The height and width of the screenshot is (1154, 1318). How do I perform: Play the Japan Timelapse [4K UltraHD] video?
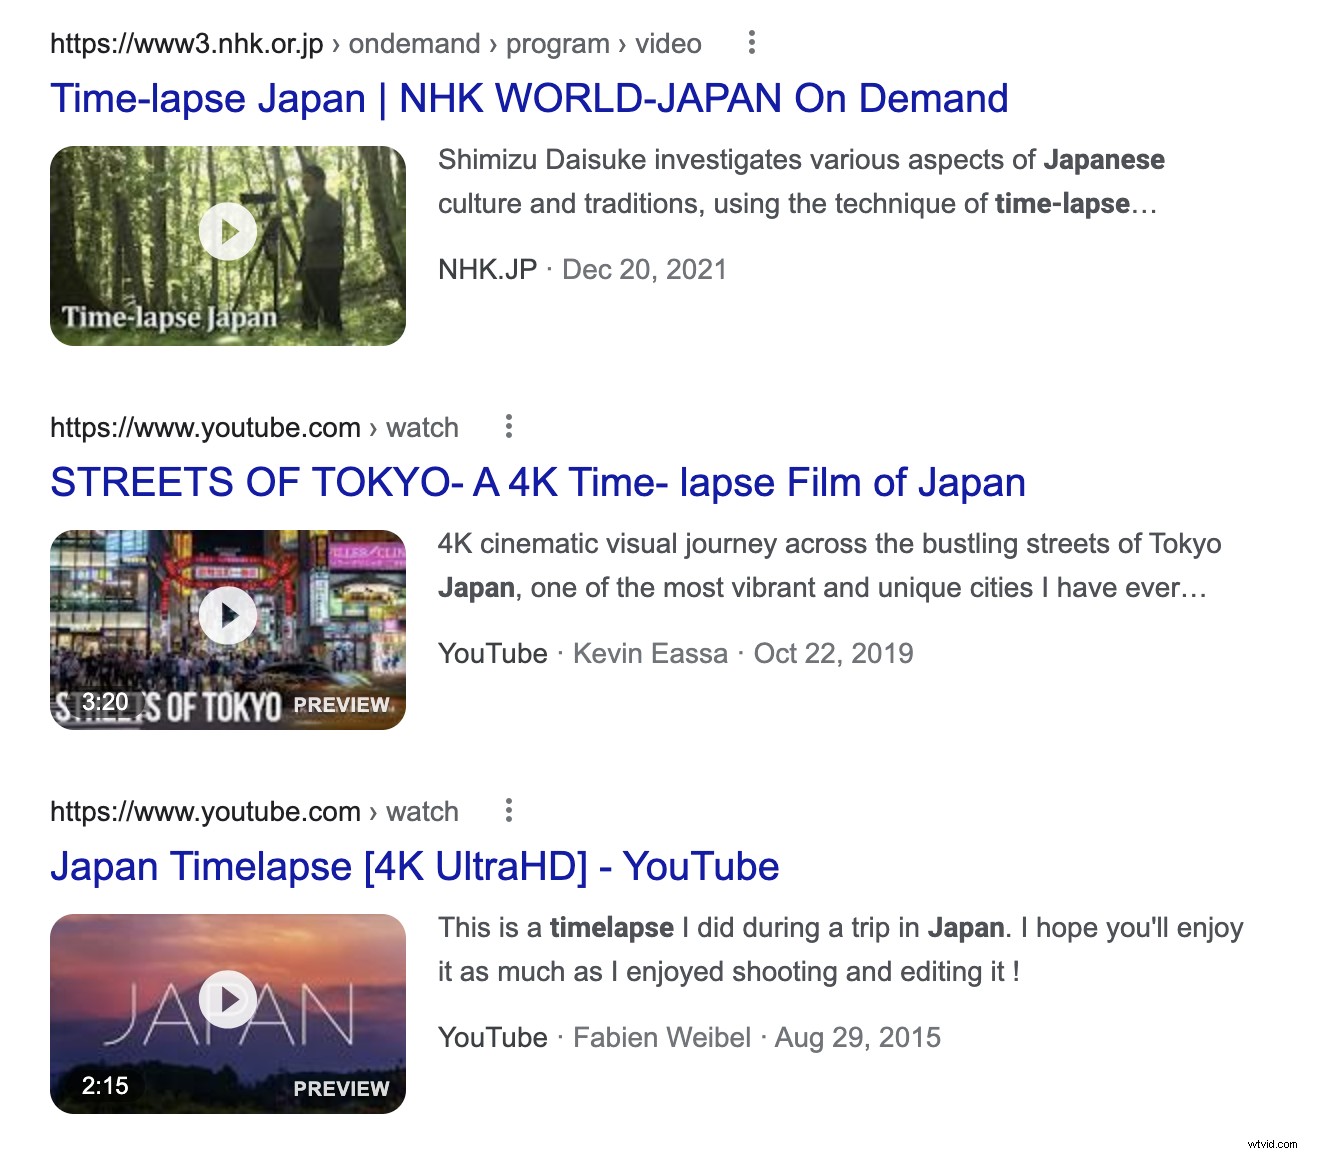coord(228,998)
